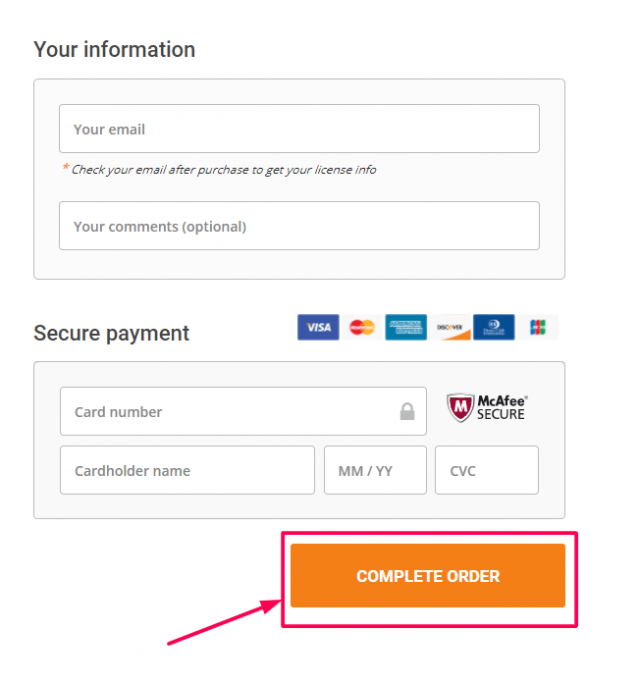Click the McAfee SECURE wordmark text
The width and height of the screenshot is (640, 683).
(502, 408)
